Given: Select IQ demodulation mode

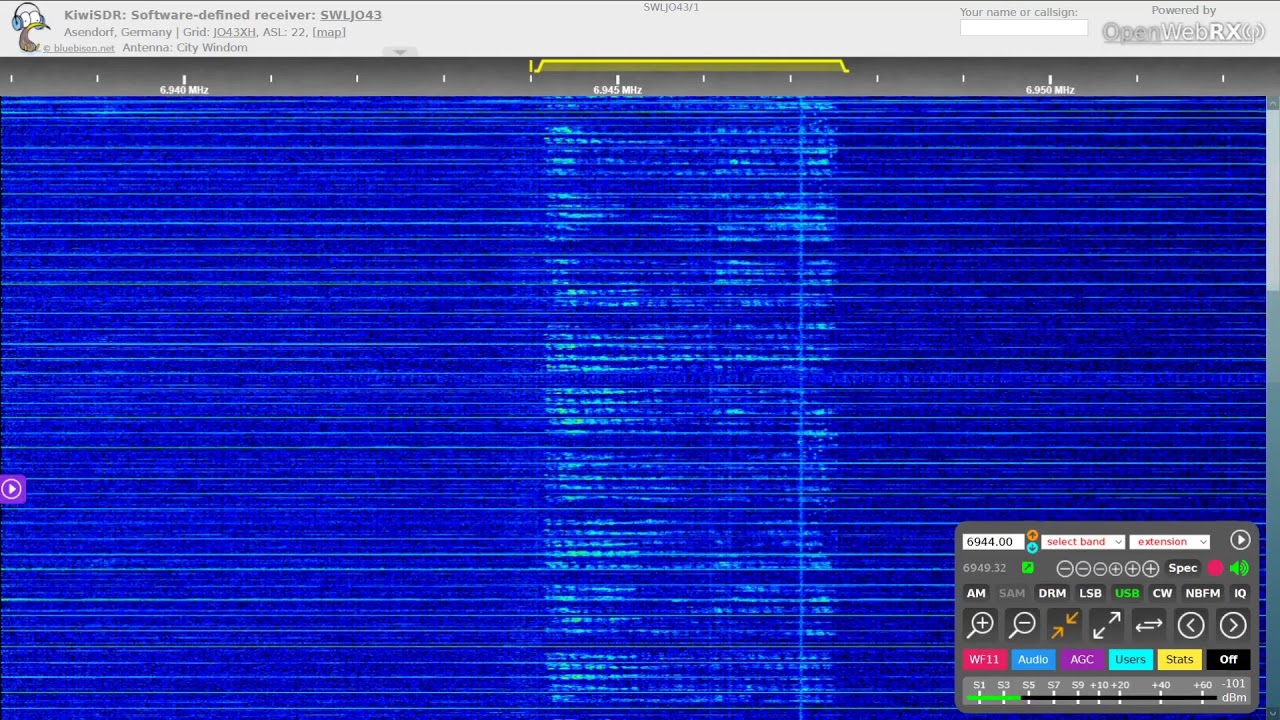Looking at the screenshot, I should [x=1240, y=593].
